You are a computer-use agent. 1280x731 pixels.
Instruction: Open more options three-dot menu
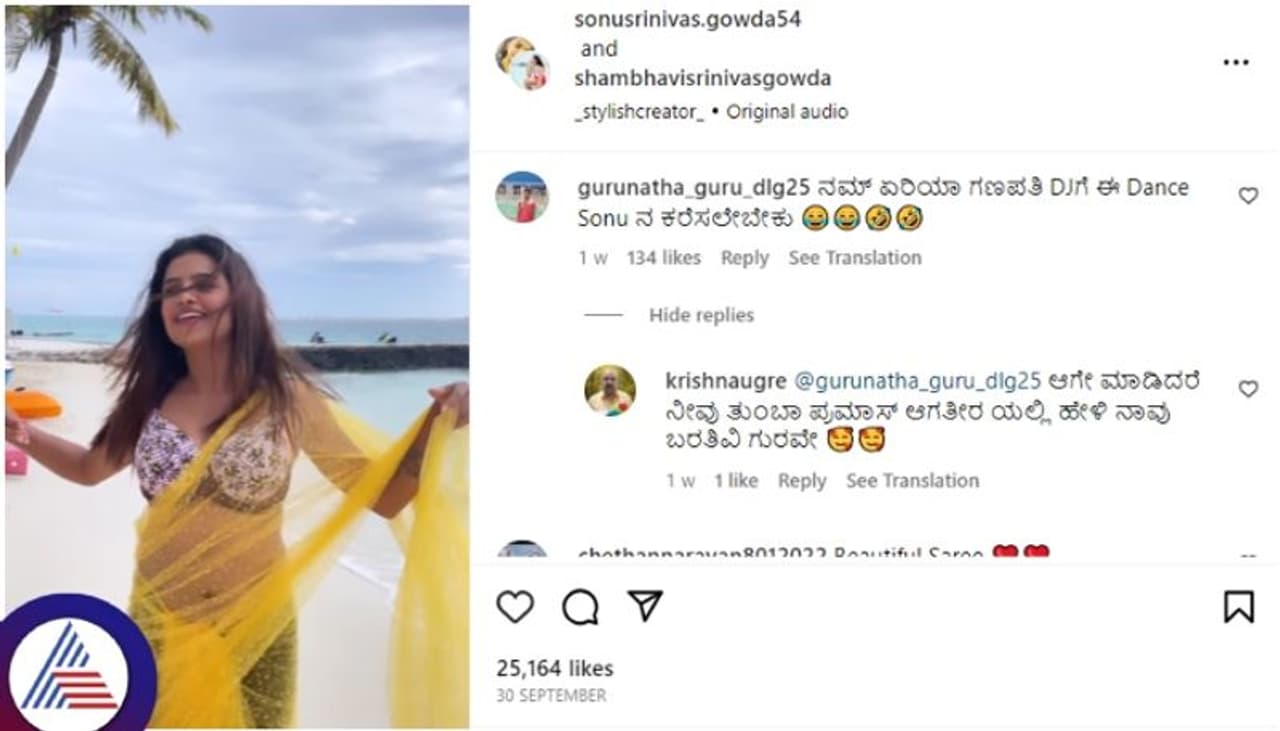1236,63
